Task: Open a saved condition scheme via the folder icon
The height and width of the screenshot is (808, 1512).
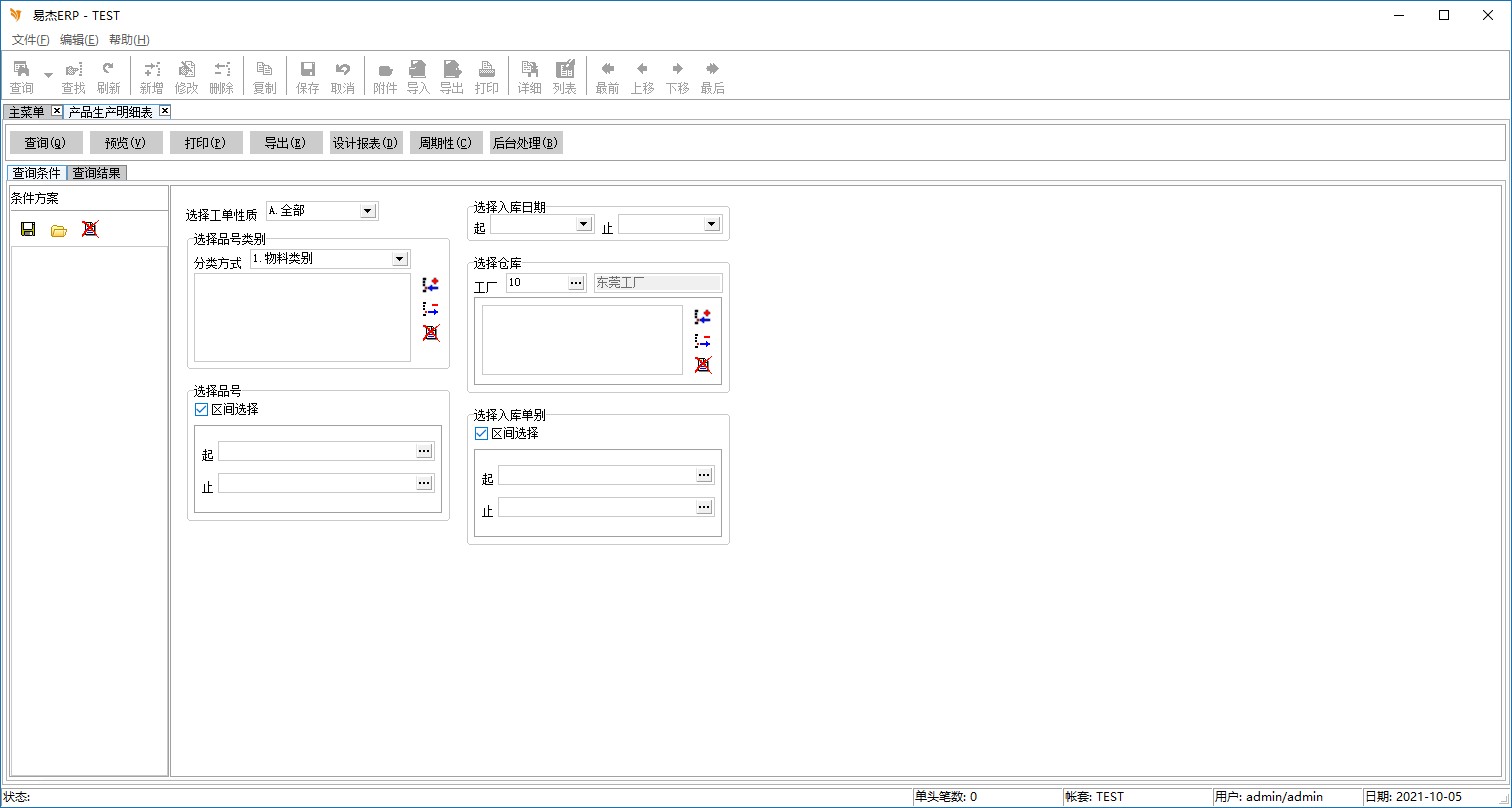Action: (x=59, y=230)
